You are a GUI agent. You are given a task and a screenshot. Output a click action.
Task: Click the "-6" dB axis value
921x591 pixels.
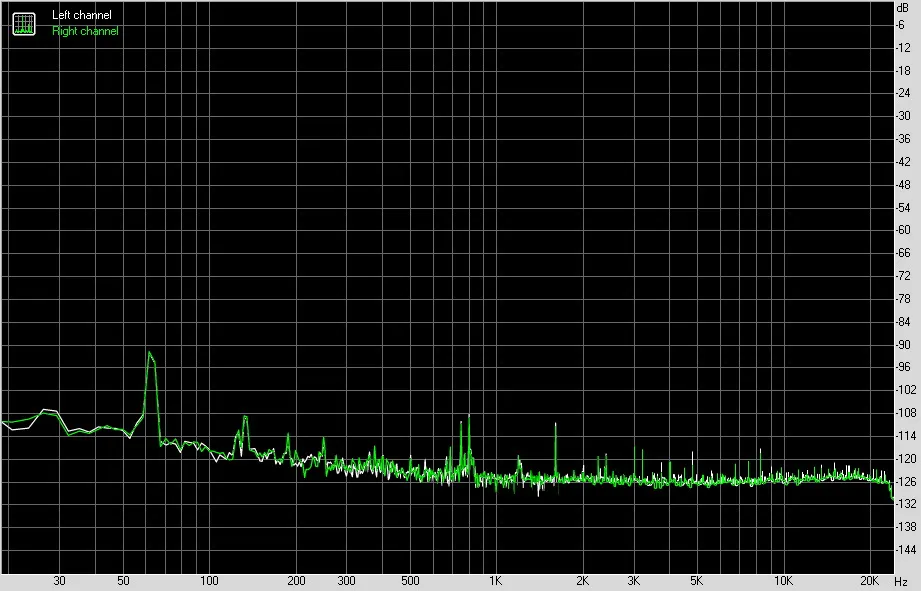click(901, 25)
